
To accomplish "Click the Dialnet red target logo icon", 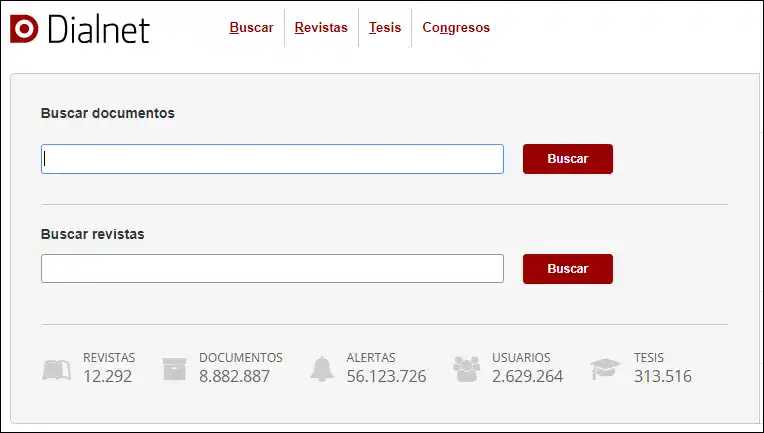I will tap(24, 29).
